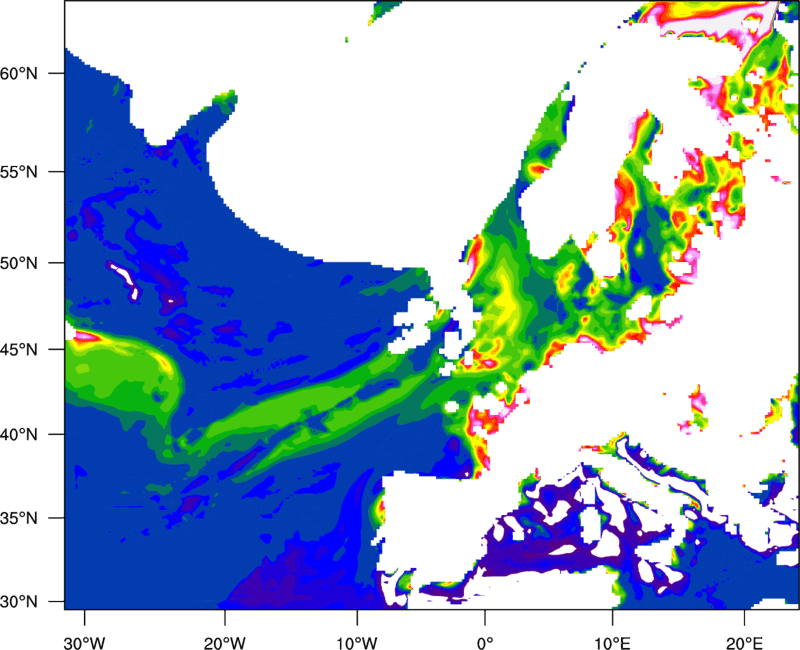The width and height of the screenshot is (800, 650).
Task: Click the 10°W longitude label
Action: click(357, 643)
